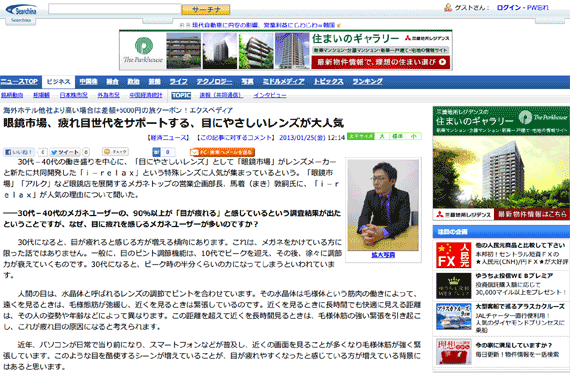Select the ビジネス tab
570x379 pixels.
(59, 82)
